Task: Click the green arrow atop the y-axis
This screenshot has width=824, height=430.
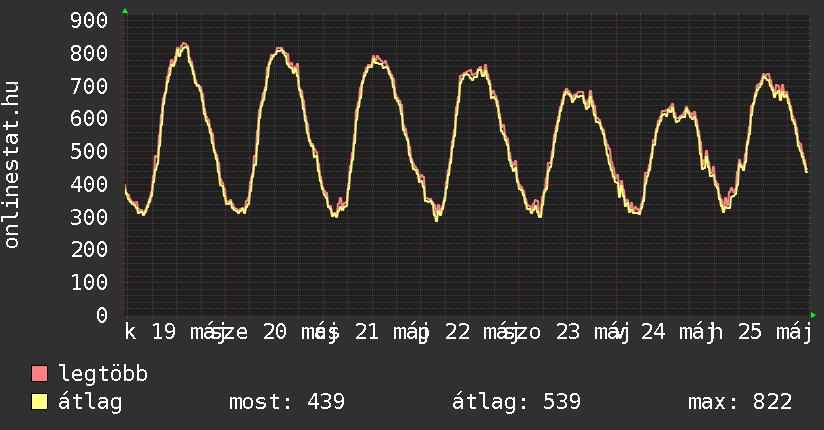Action: pyautogui.click(x=125, y=11)
